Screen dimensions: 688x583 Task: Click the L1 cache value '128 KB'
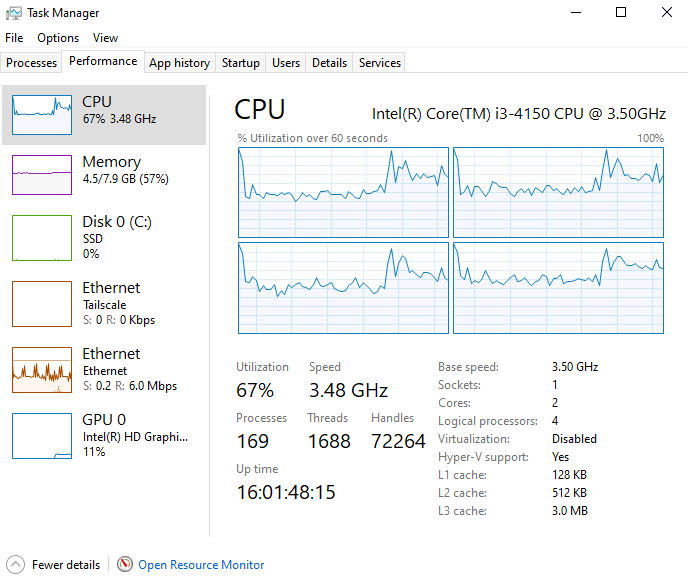tap(569, 475)
